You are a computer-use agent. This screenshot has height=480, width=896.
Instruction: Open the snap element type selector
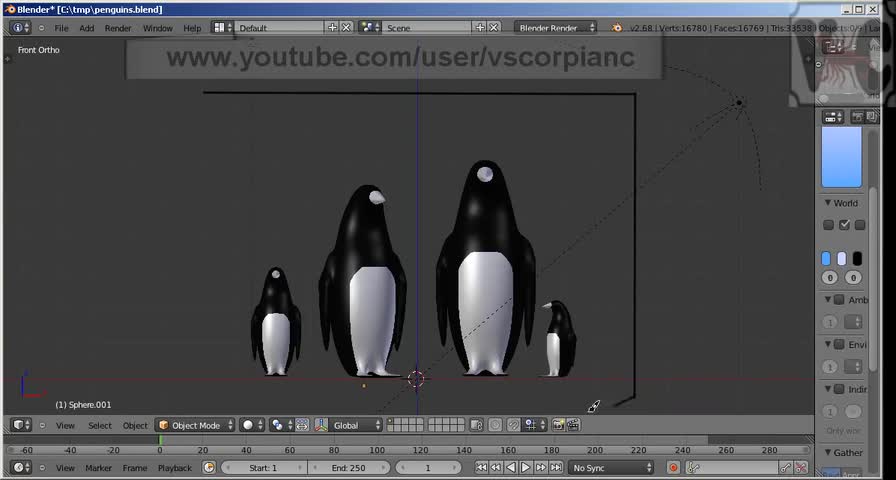pos(535,425)
